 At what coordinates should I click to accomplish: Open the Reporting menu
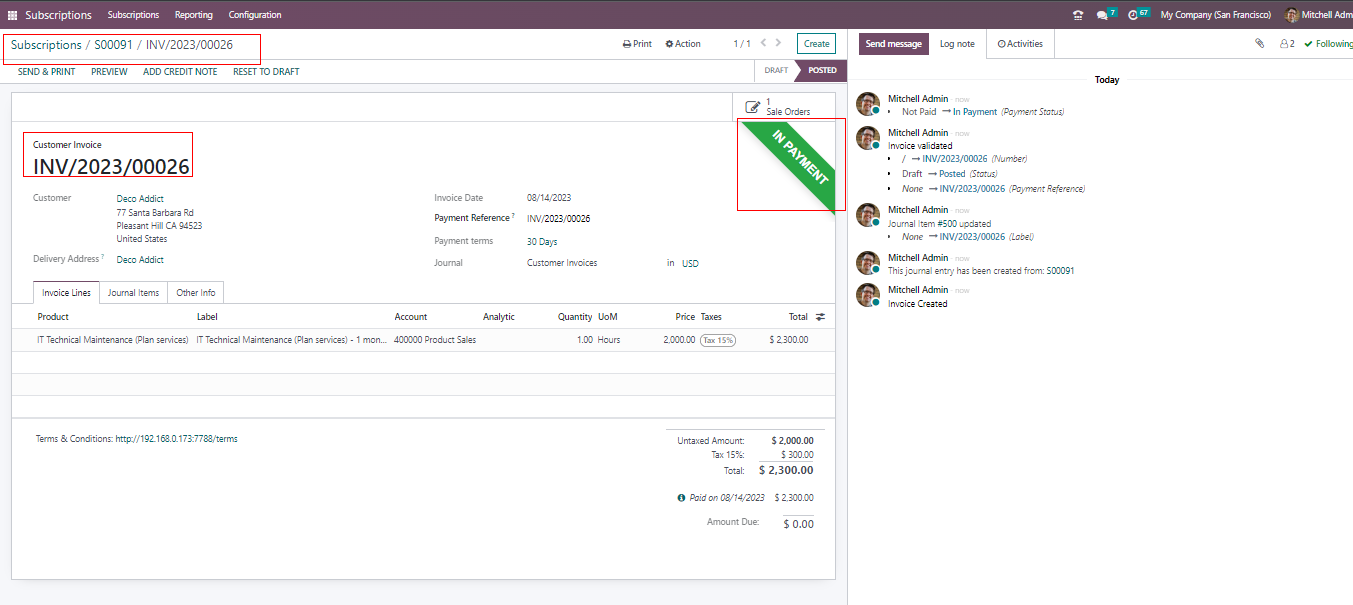tap(193, 15)
